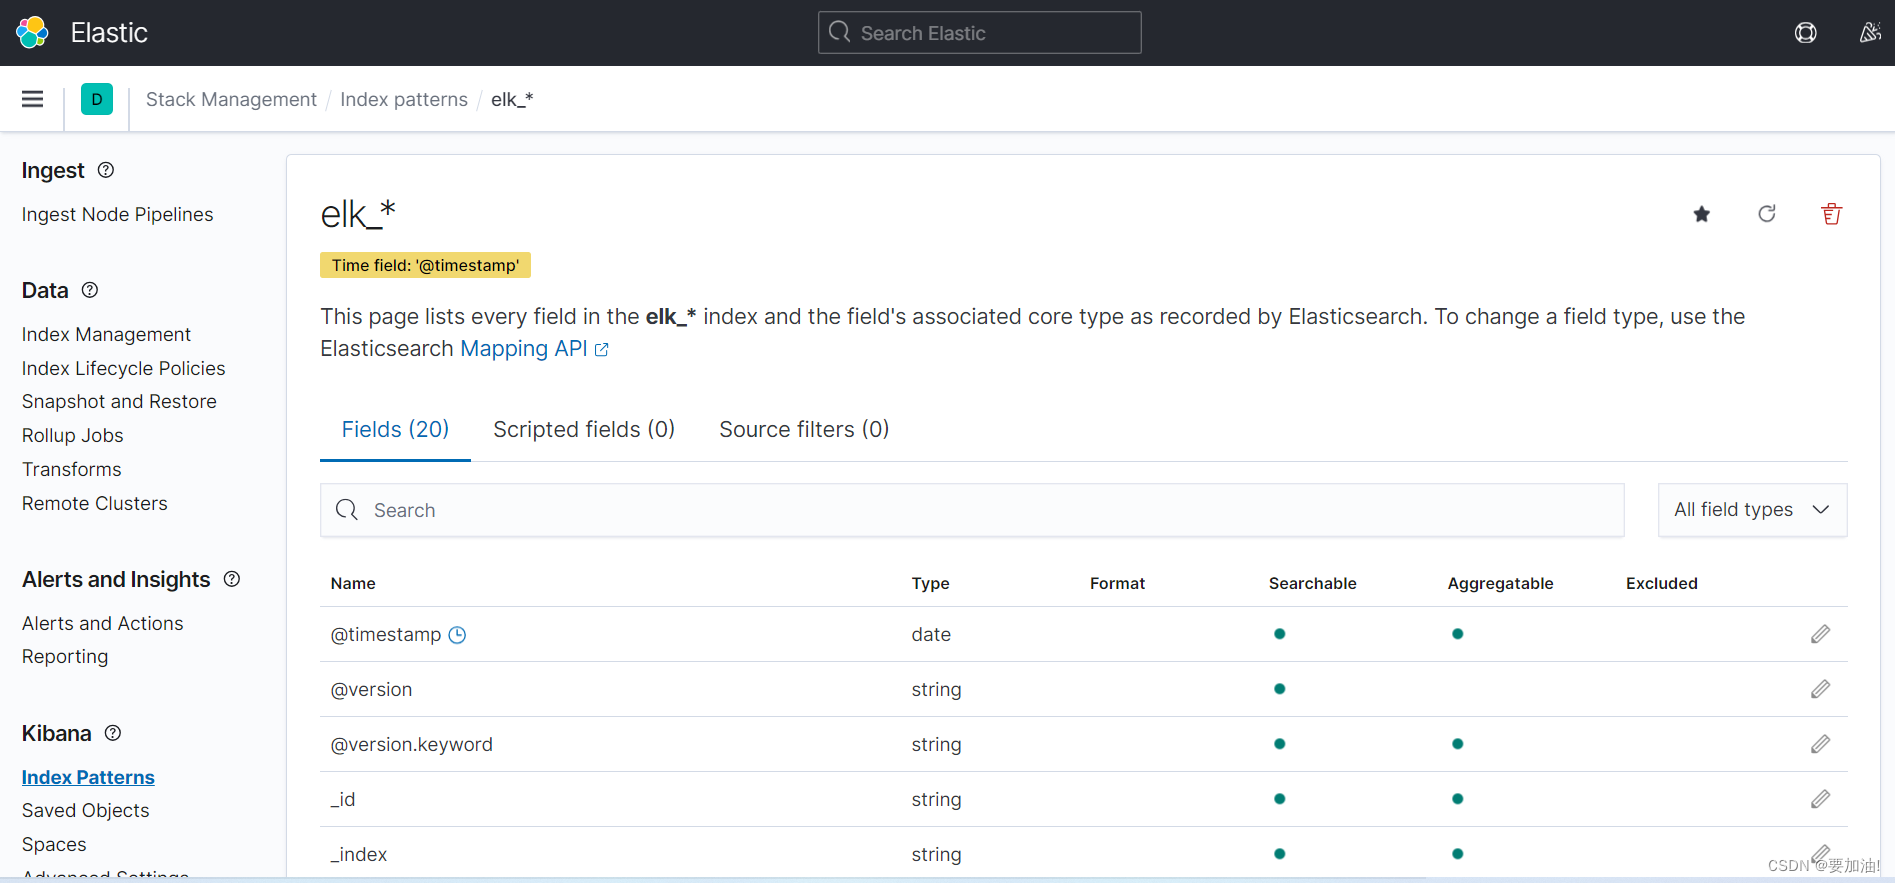The image size is (1895, 883).
Task: Click the magnifier icon in Search Elastic
Action: [x=840, y=32]
